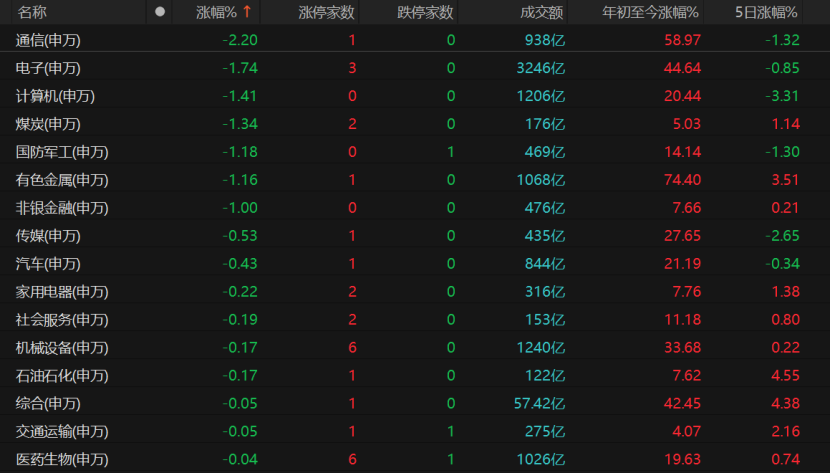830x473 pixels.
Task: Select the 汽车(申万) row name
Action: pyautogui.click(x=48, y=264)
